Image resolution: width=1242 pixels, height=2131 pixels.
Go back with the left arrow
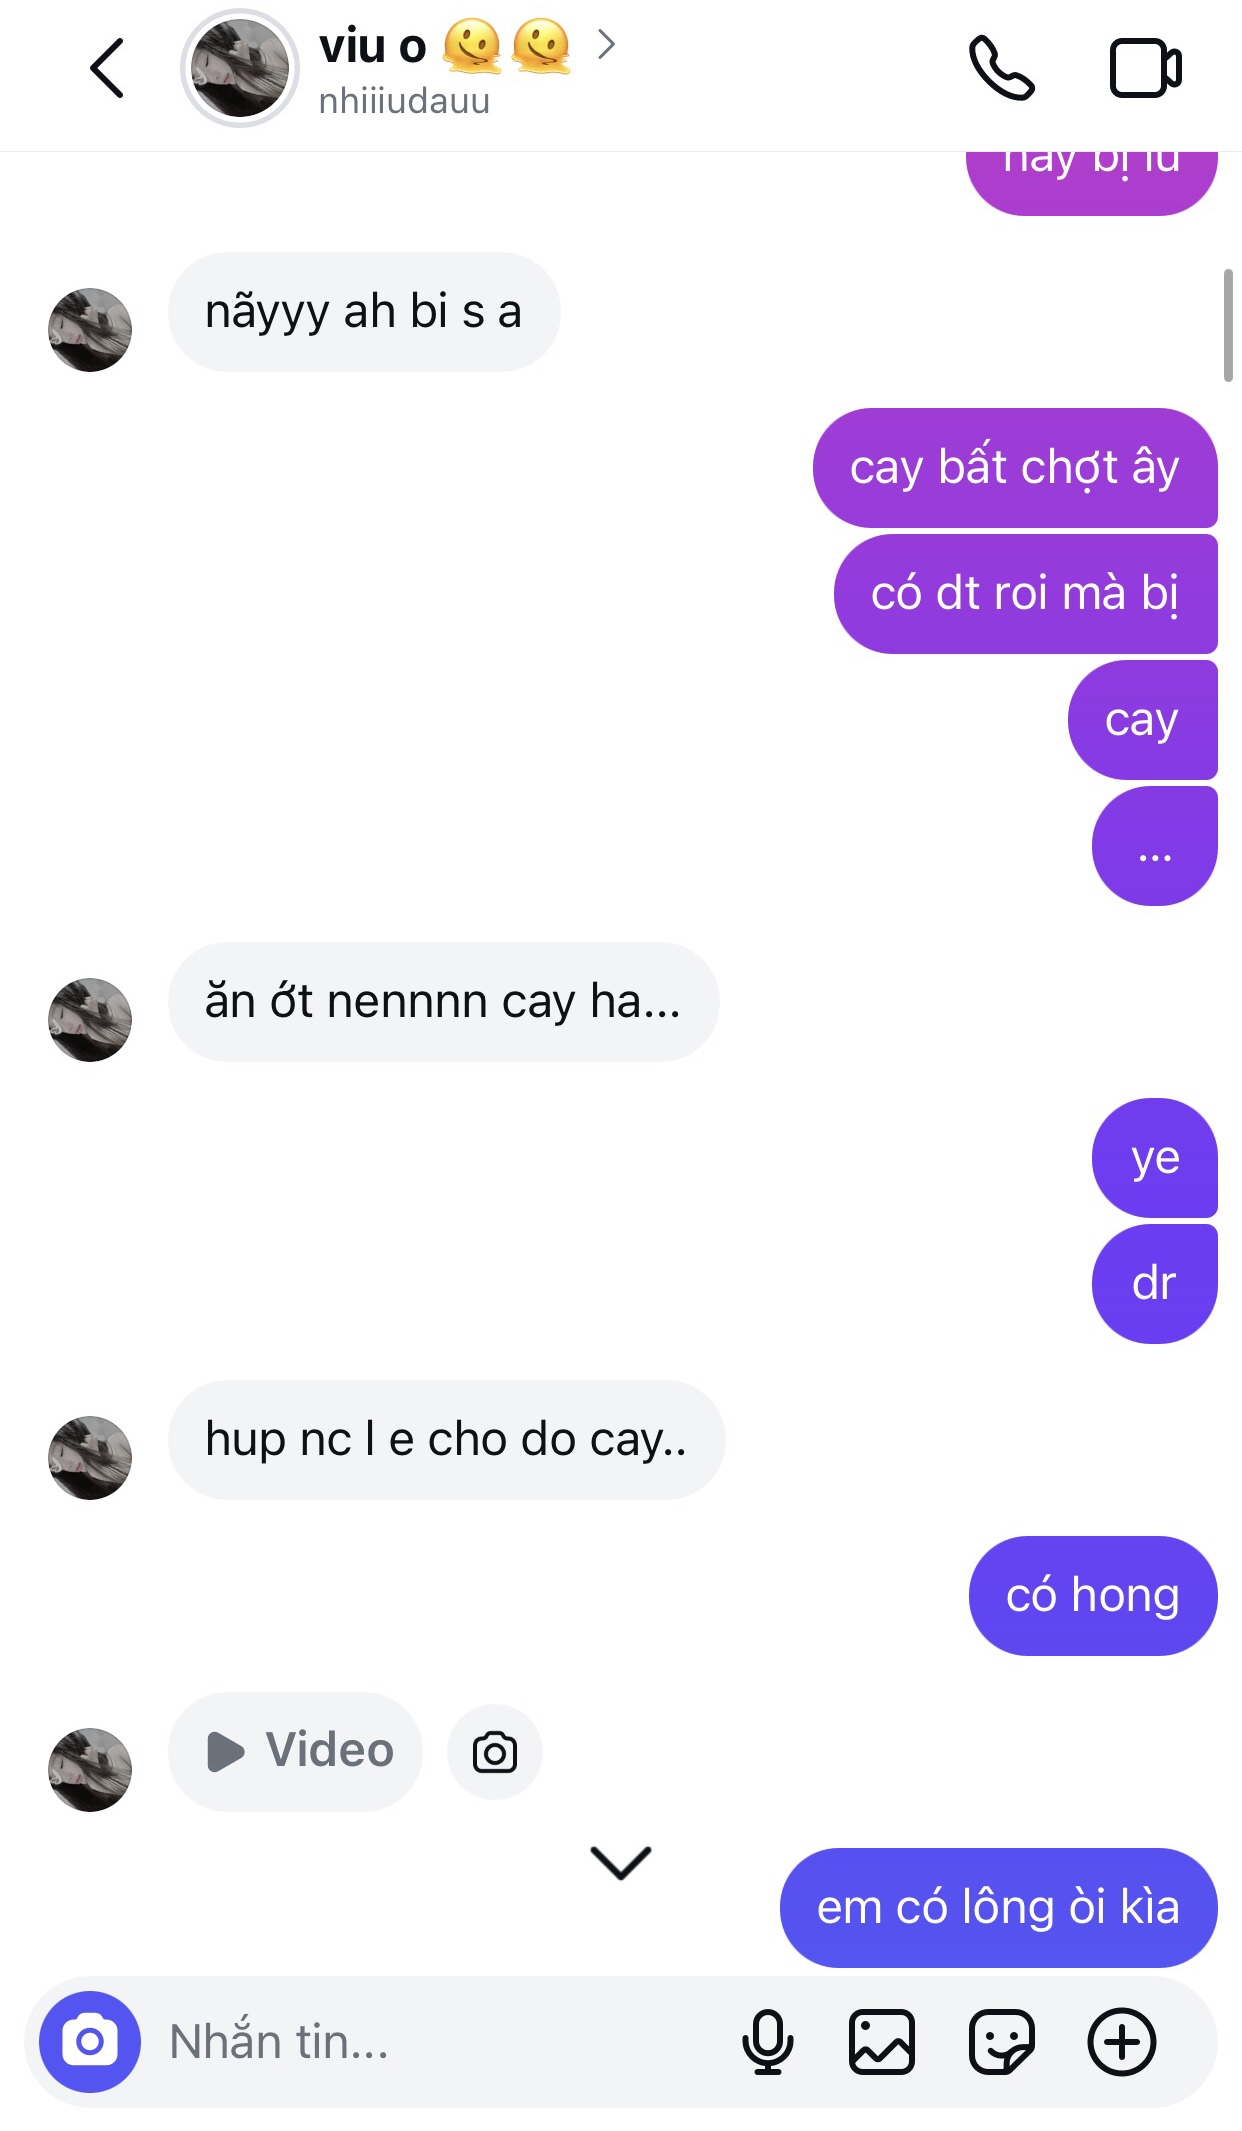107,68
